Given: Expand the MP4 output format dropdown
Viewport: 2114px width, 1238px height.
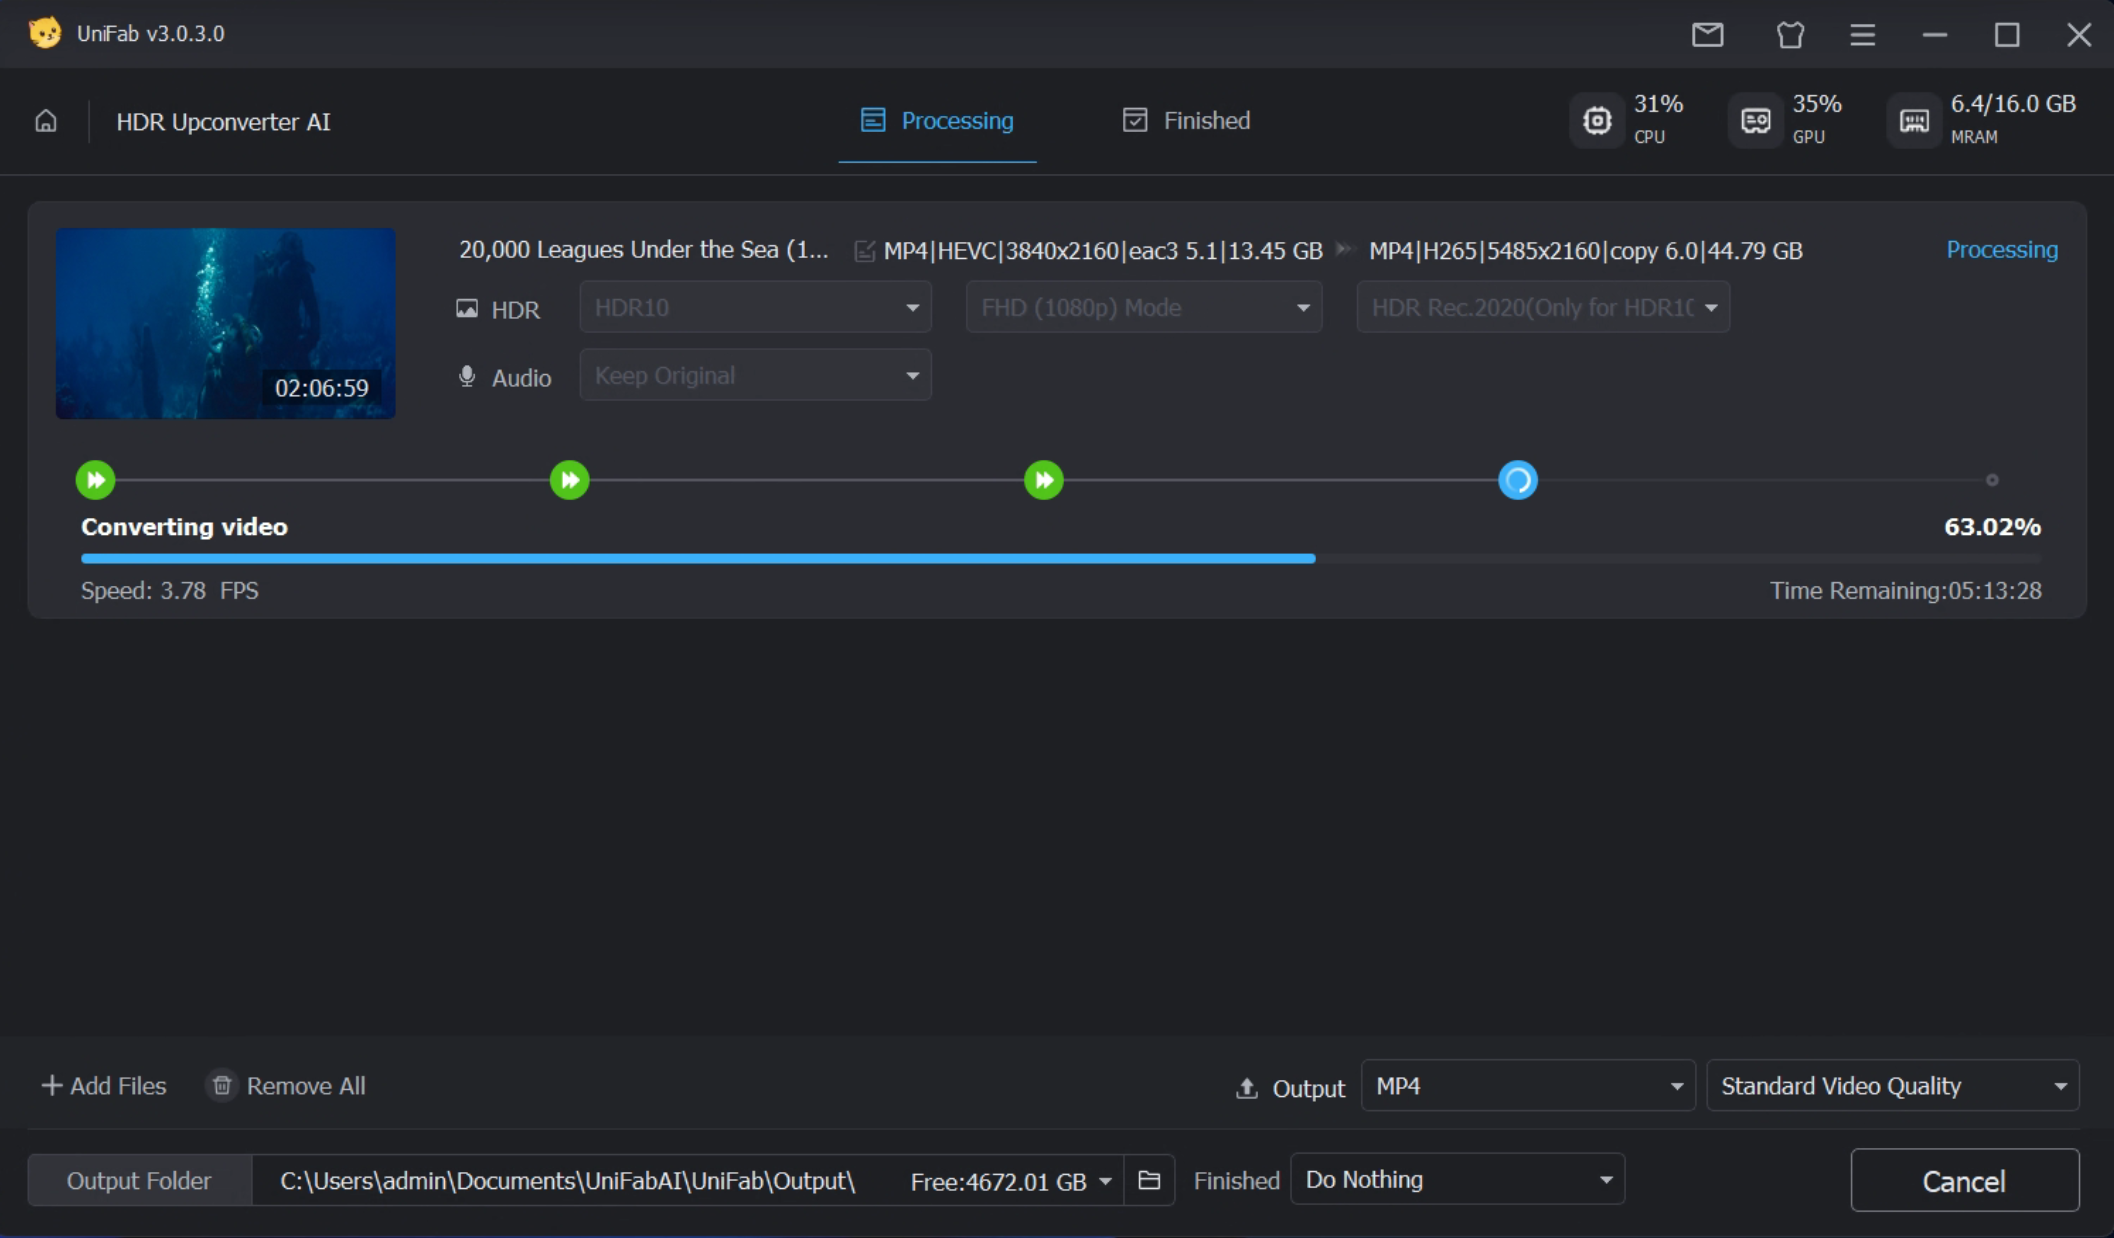Looking at the screenshot, I should click(x=1527, y=1086).
